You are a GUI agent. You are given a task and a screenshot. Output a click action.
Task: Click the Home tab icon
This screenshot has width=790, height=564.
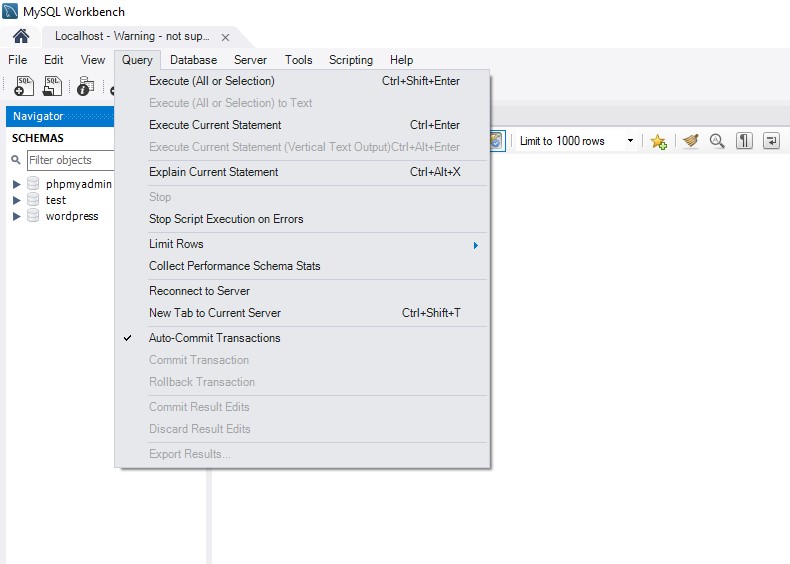(21, 36)
